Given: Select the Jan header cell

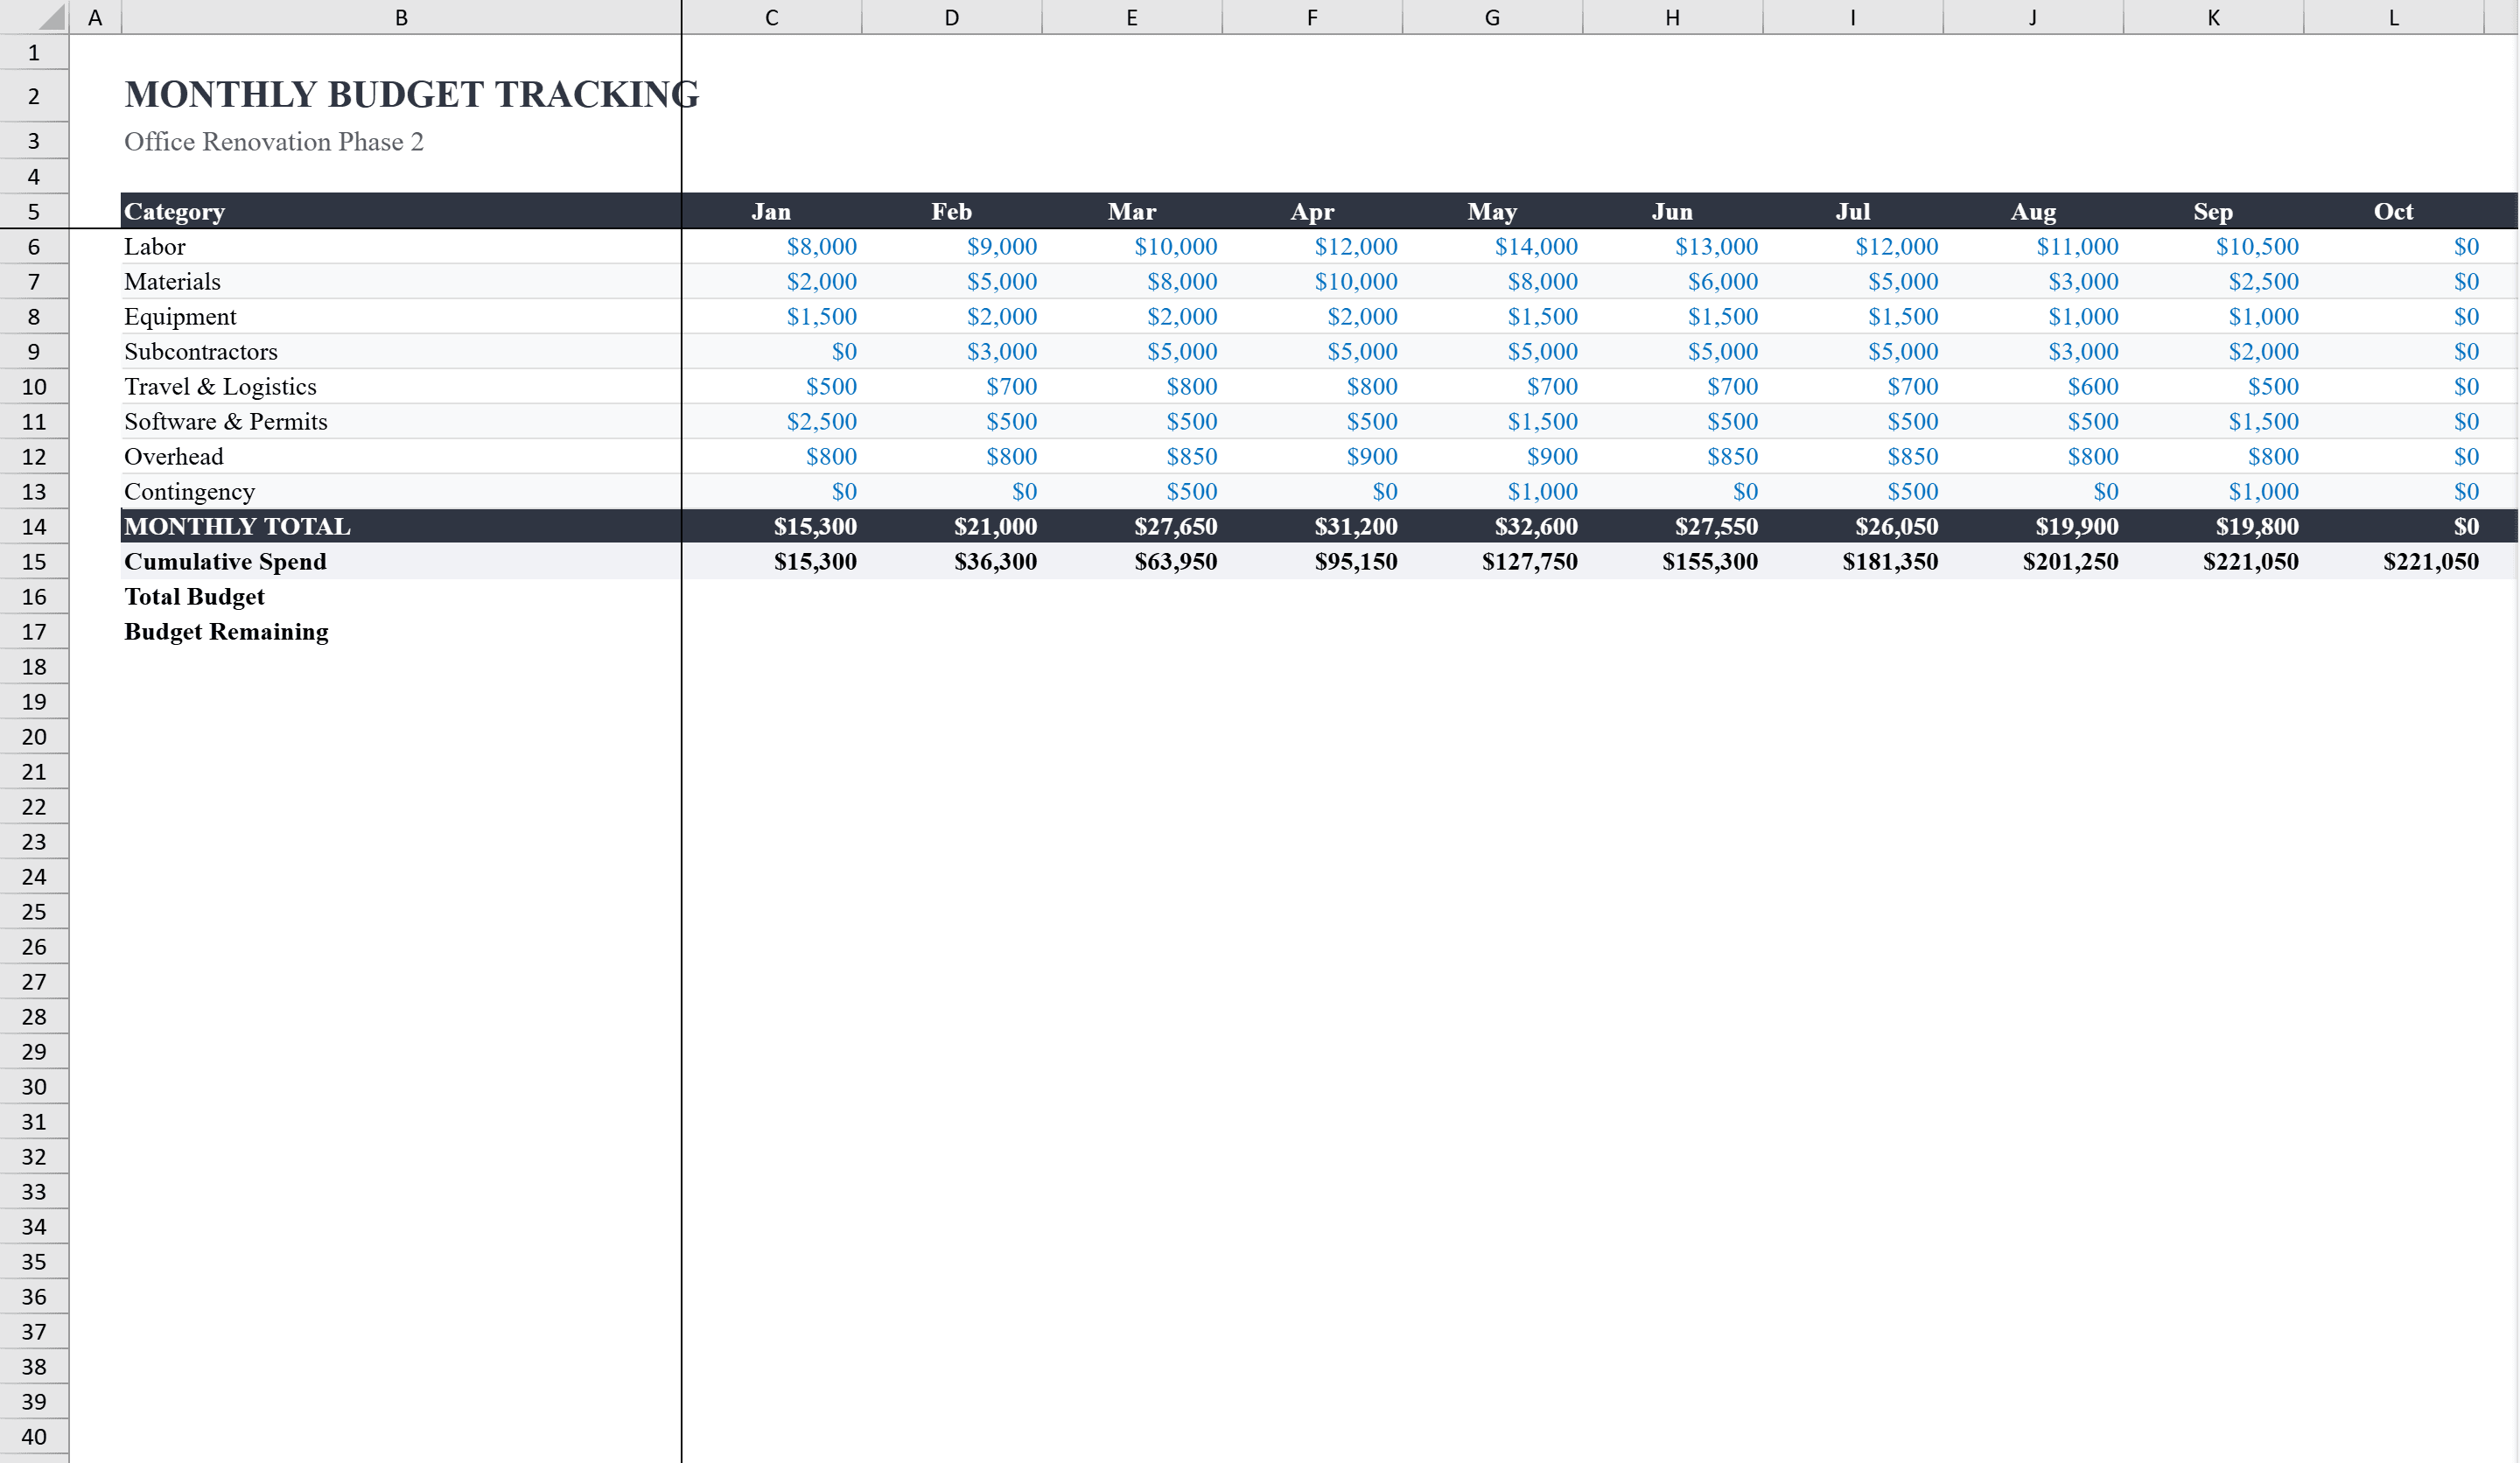Looking at the screenshot, I should coord(771,211).
